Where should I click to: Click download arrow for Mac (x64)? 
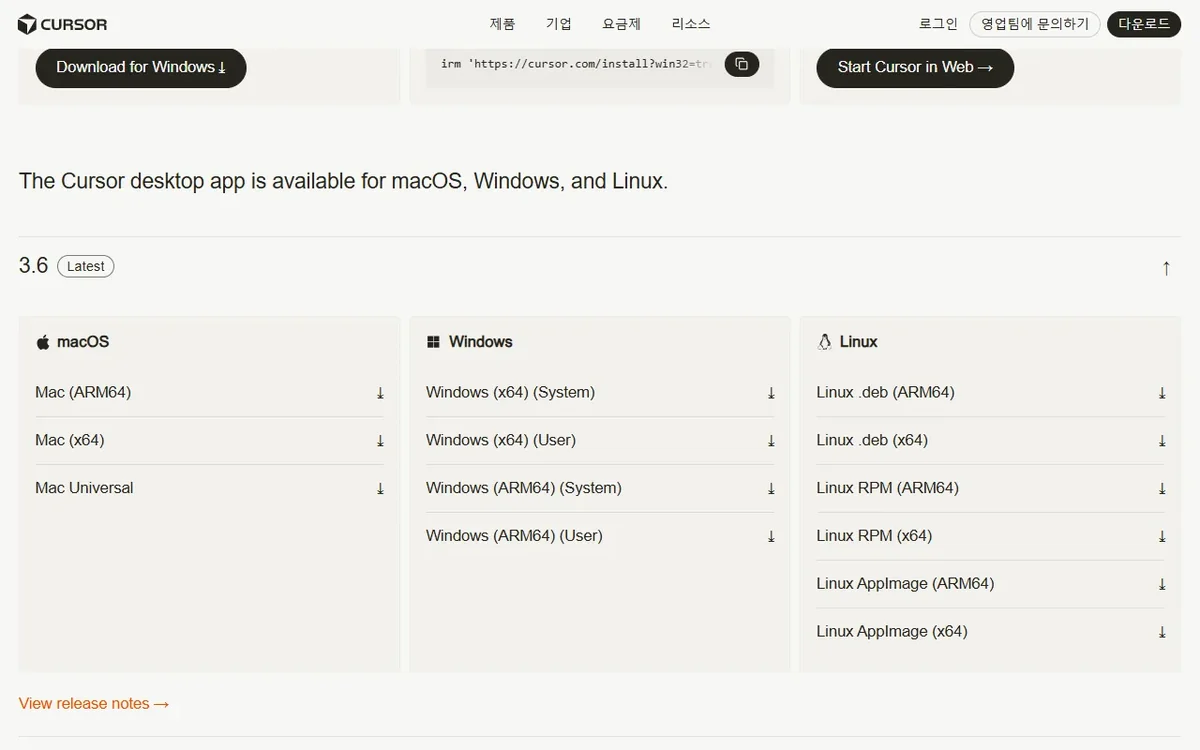380,441
